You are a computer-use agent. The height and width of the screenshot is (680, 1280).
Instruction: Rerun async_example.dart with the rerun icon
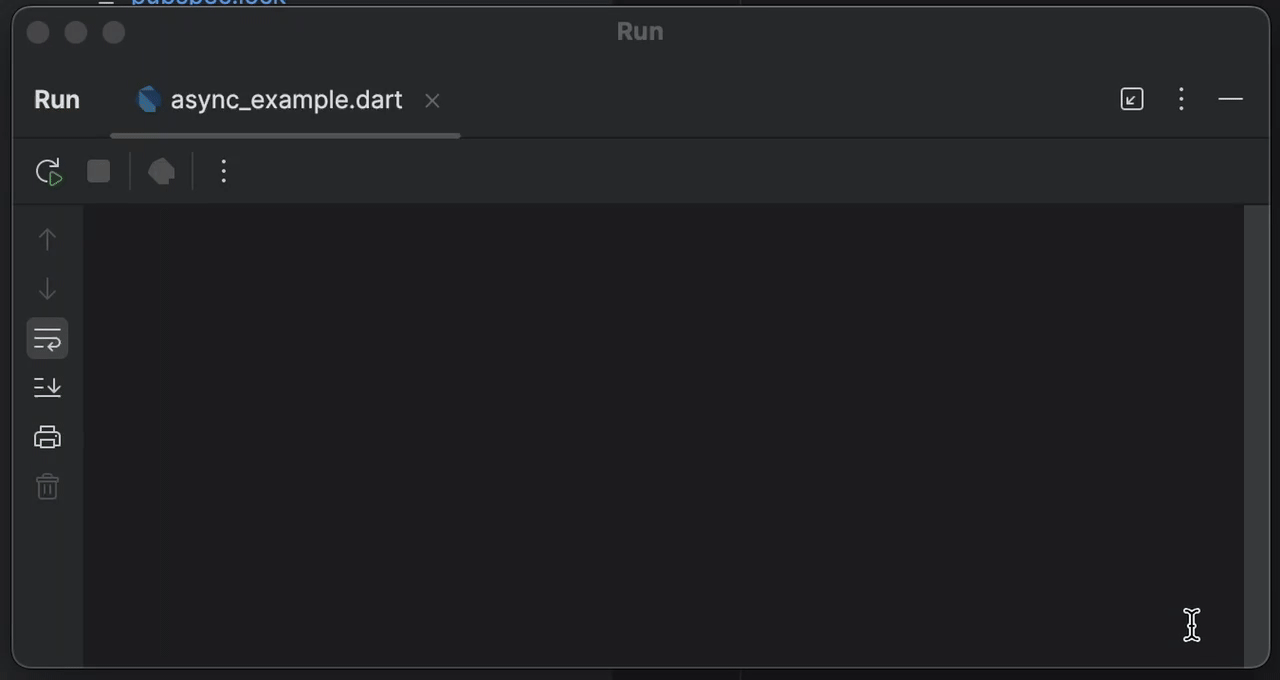48,172
